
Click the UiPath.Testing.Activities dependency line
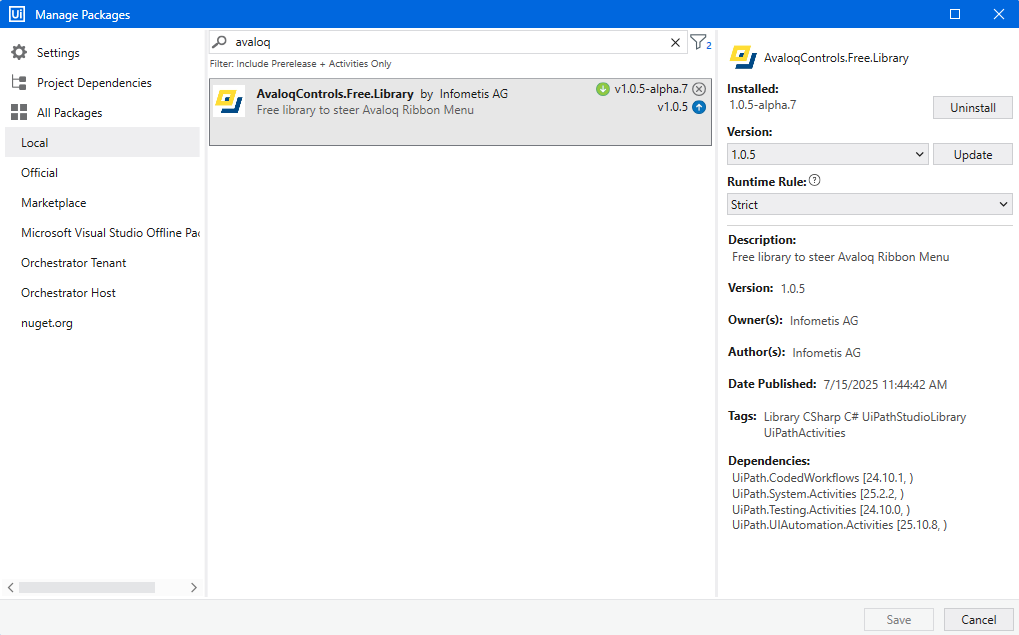[821, 510]
